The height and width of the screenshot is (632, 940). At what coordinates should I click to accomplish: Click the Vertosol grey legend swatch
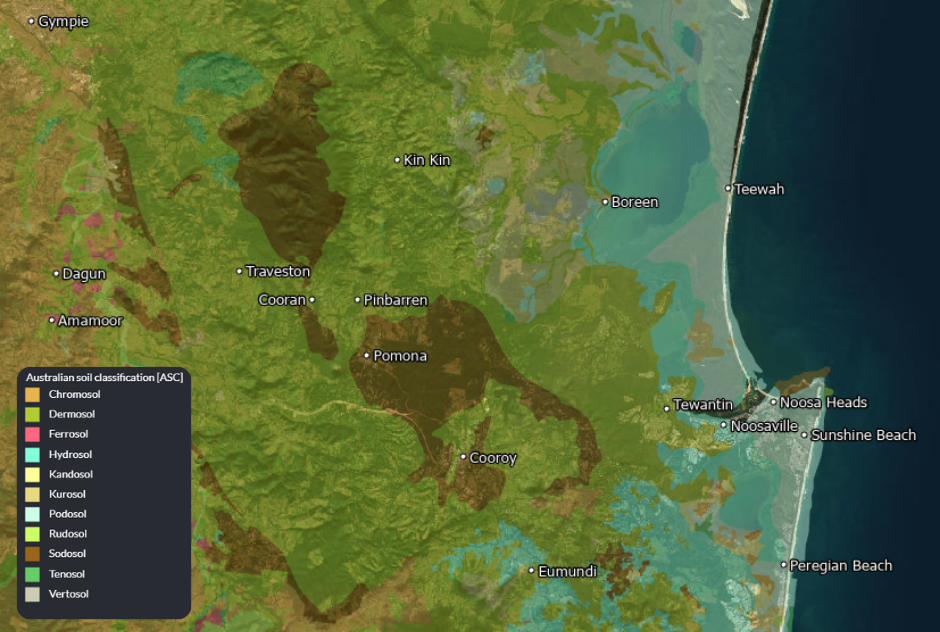[x=32, y=594]
